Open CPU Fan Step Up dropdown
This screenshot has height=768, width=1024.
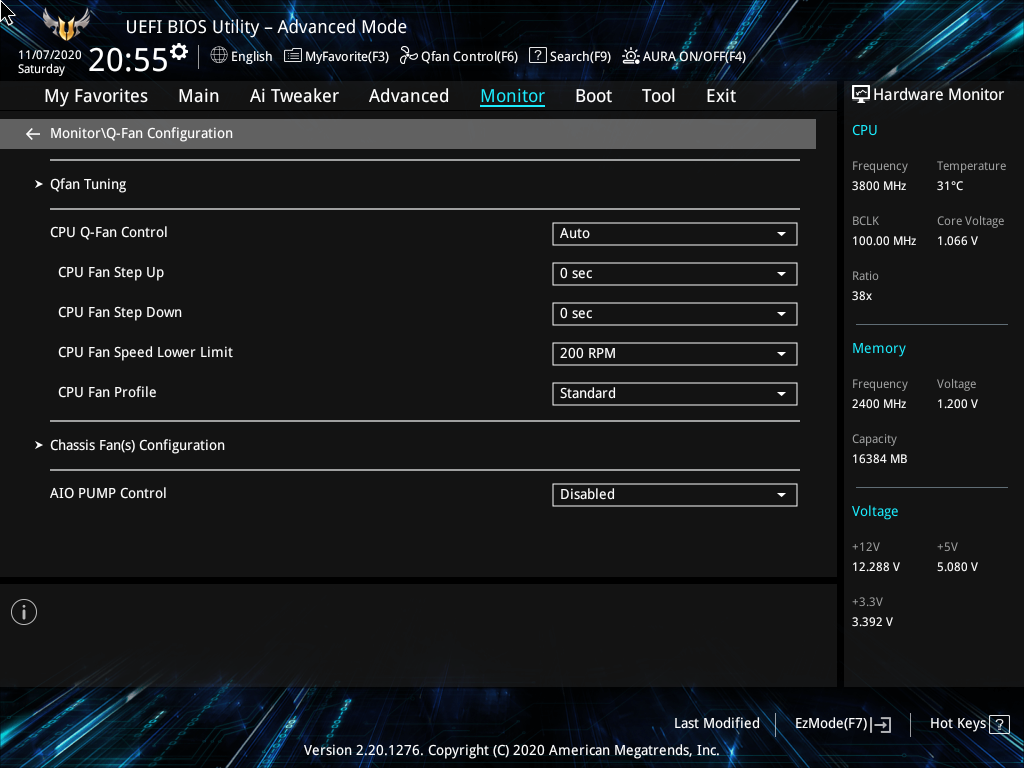tap(675, 274)
